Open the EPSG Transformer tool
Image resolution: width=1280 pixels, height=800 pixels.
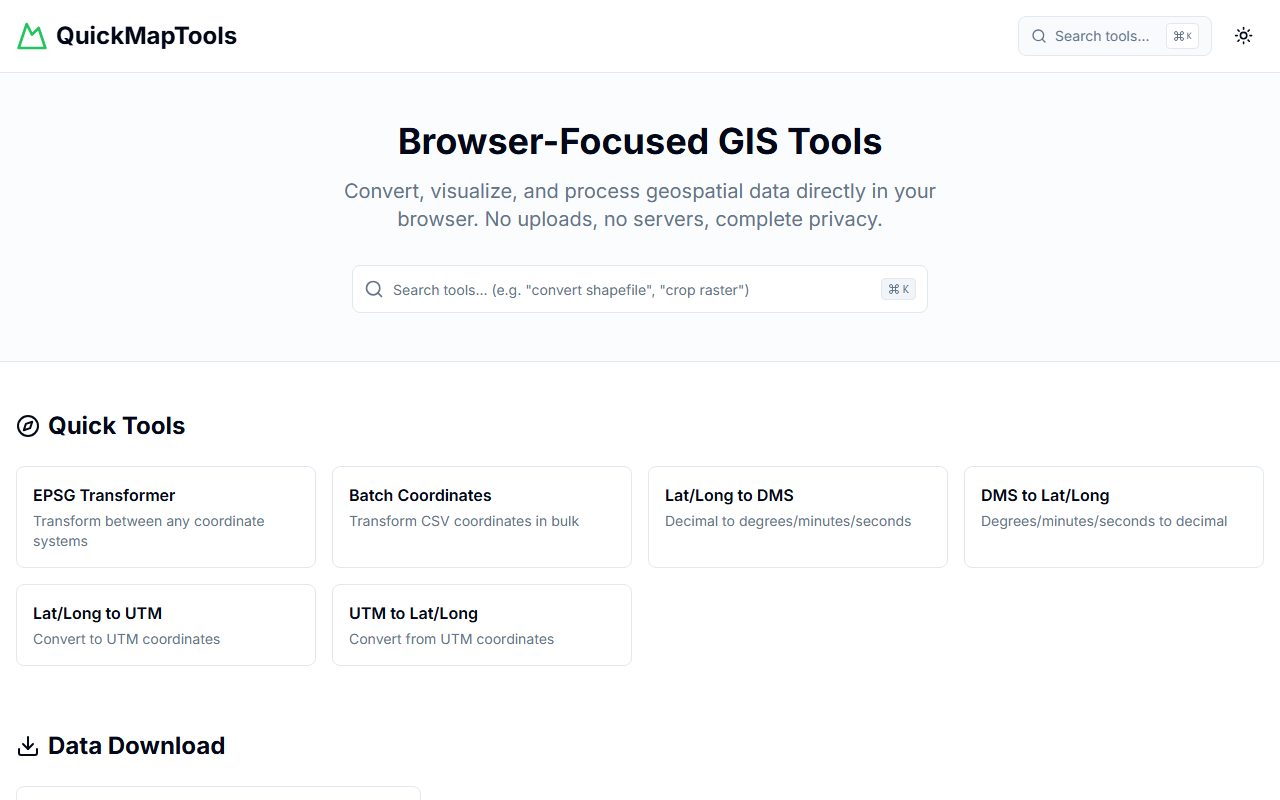coord(165,516)
